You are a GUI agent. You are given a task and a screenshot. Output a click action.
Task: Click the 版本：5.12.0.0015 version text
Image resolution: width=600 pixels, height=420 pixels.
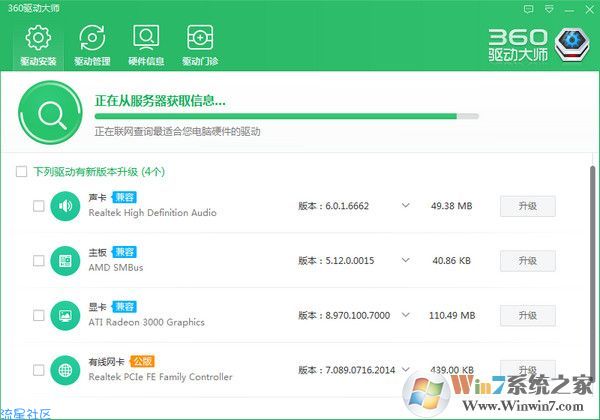pos(336,260)
